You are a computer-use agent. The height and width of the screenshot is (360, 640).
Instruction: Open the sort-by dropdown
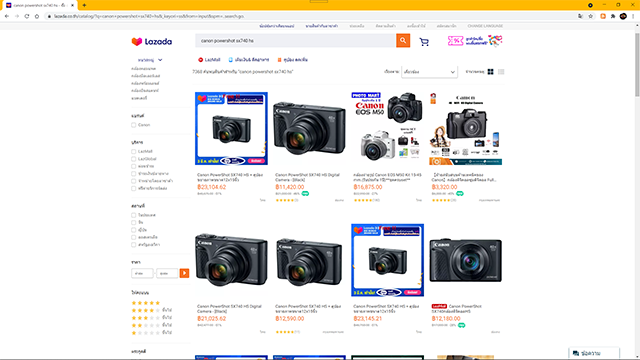[429, 72]
